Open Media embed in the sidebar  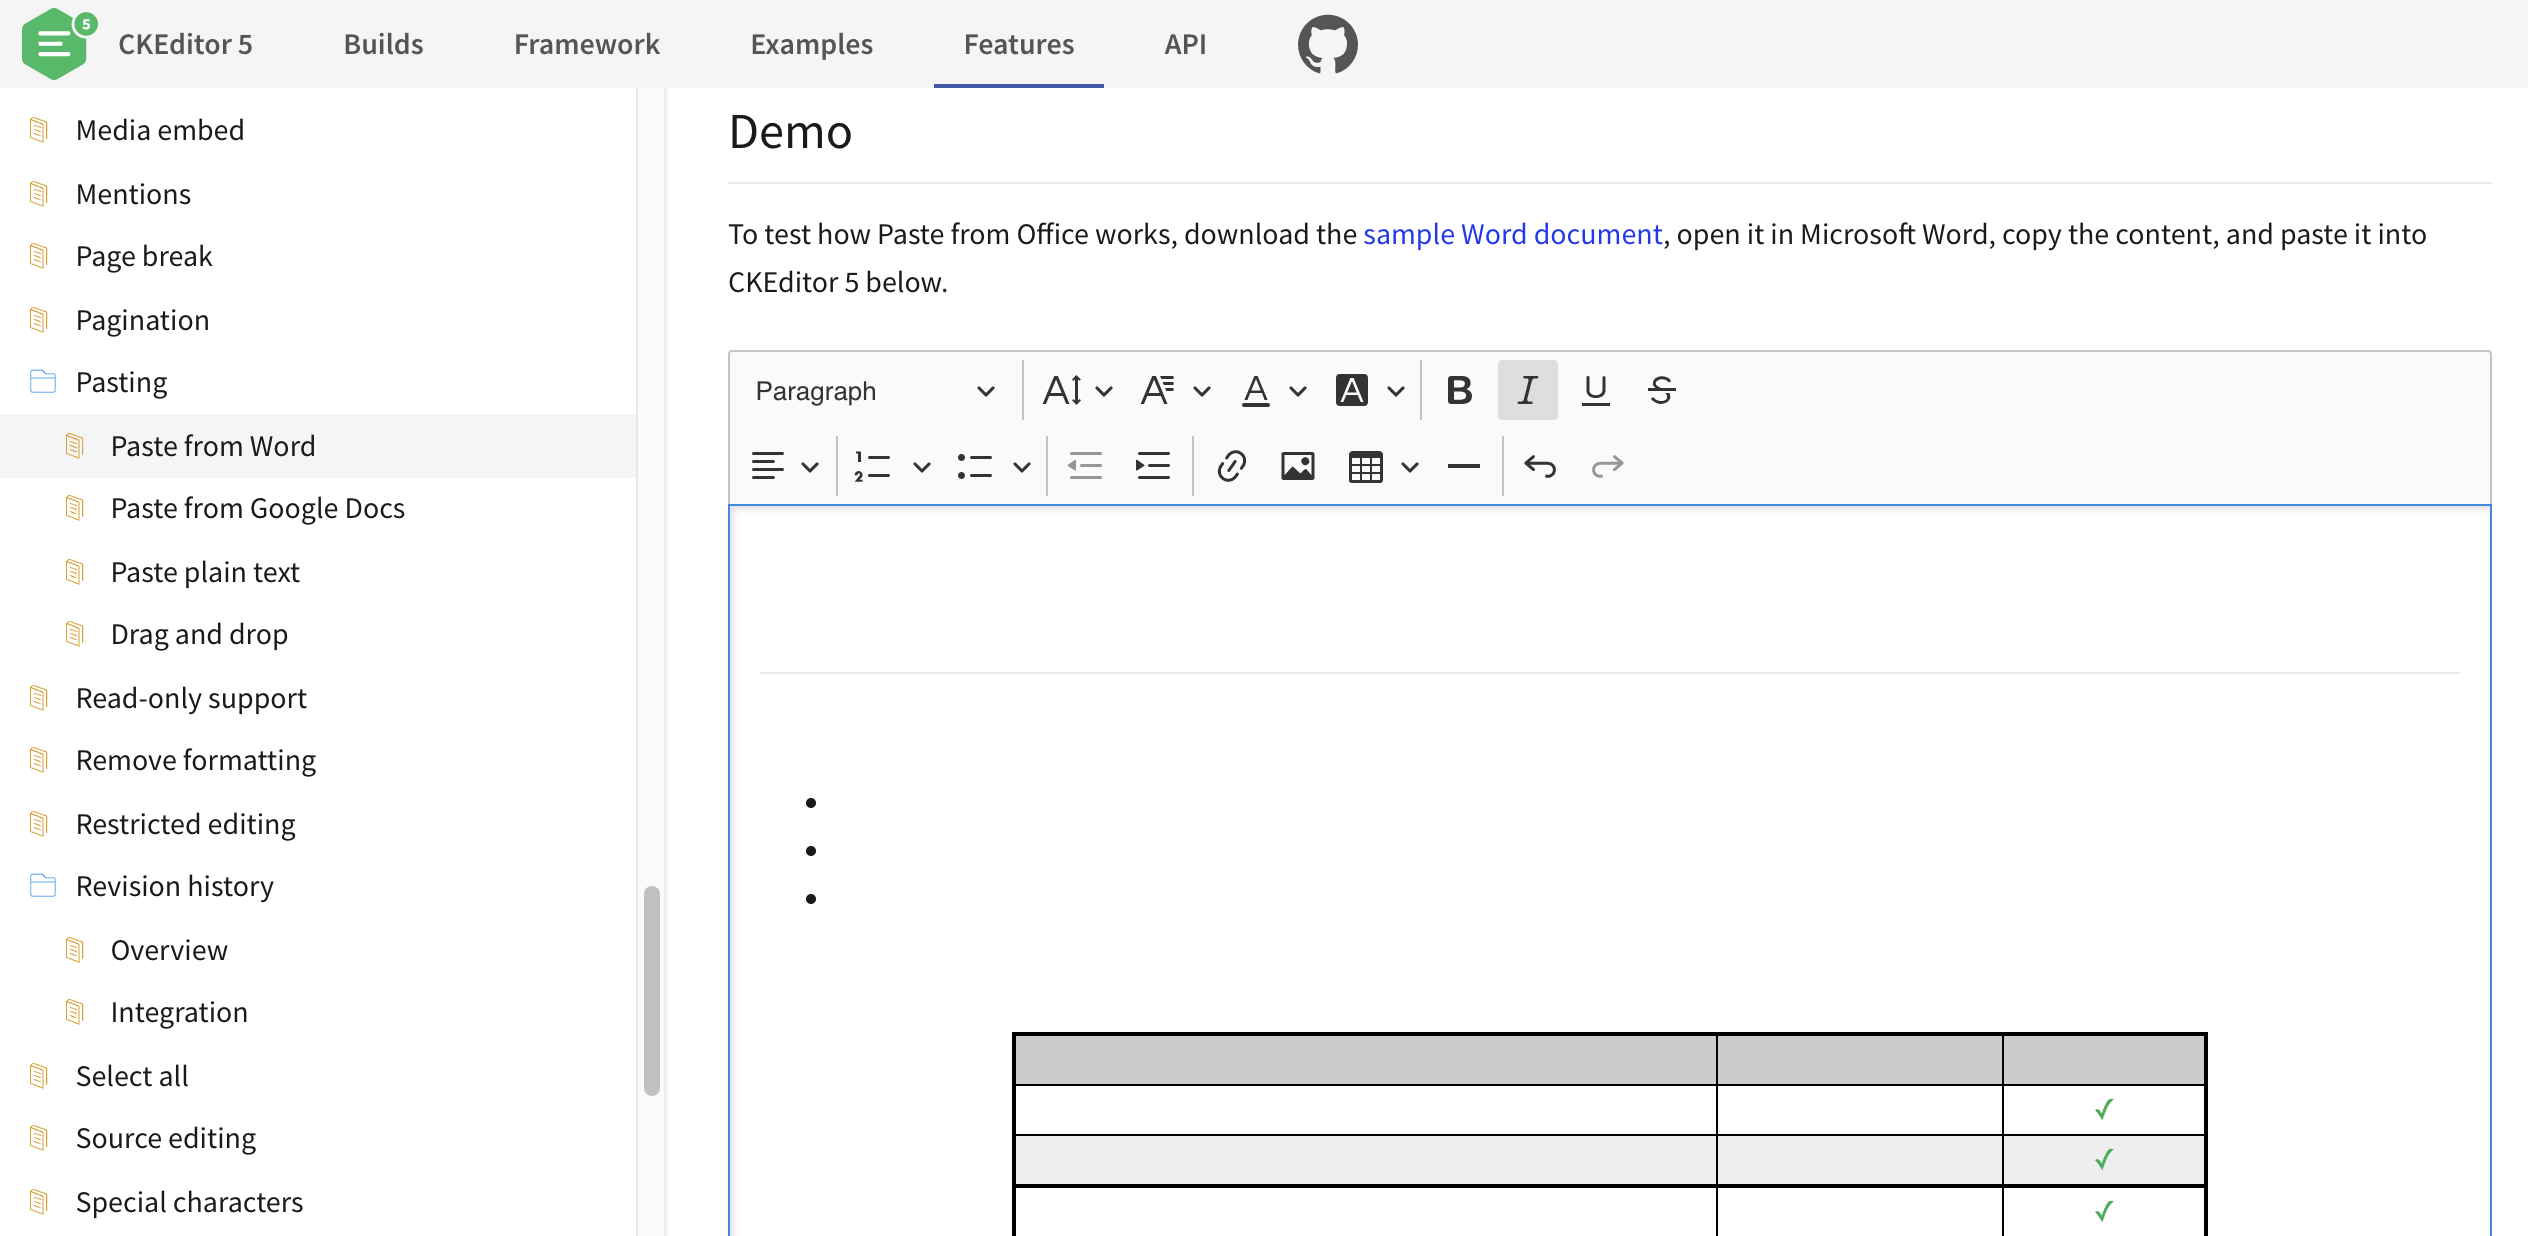point(160,130)
